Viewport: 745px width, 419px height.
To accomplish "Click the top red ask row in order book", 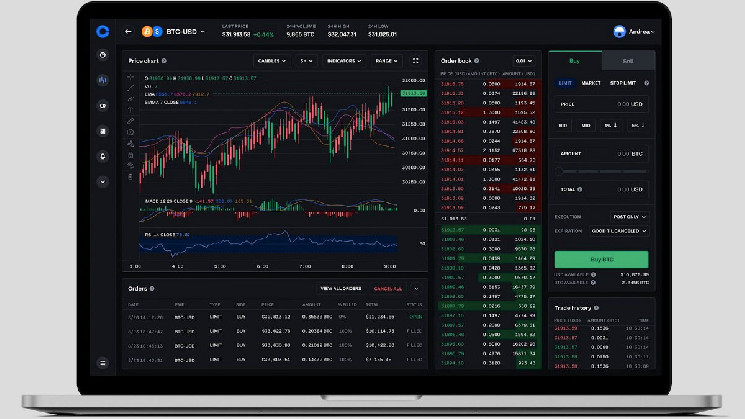I will coord(490,84).
